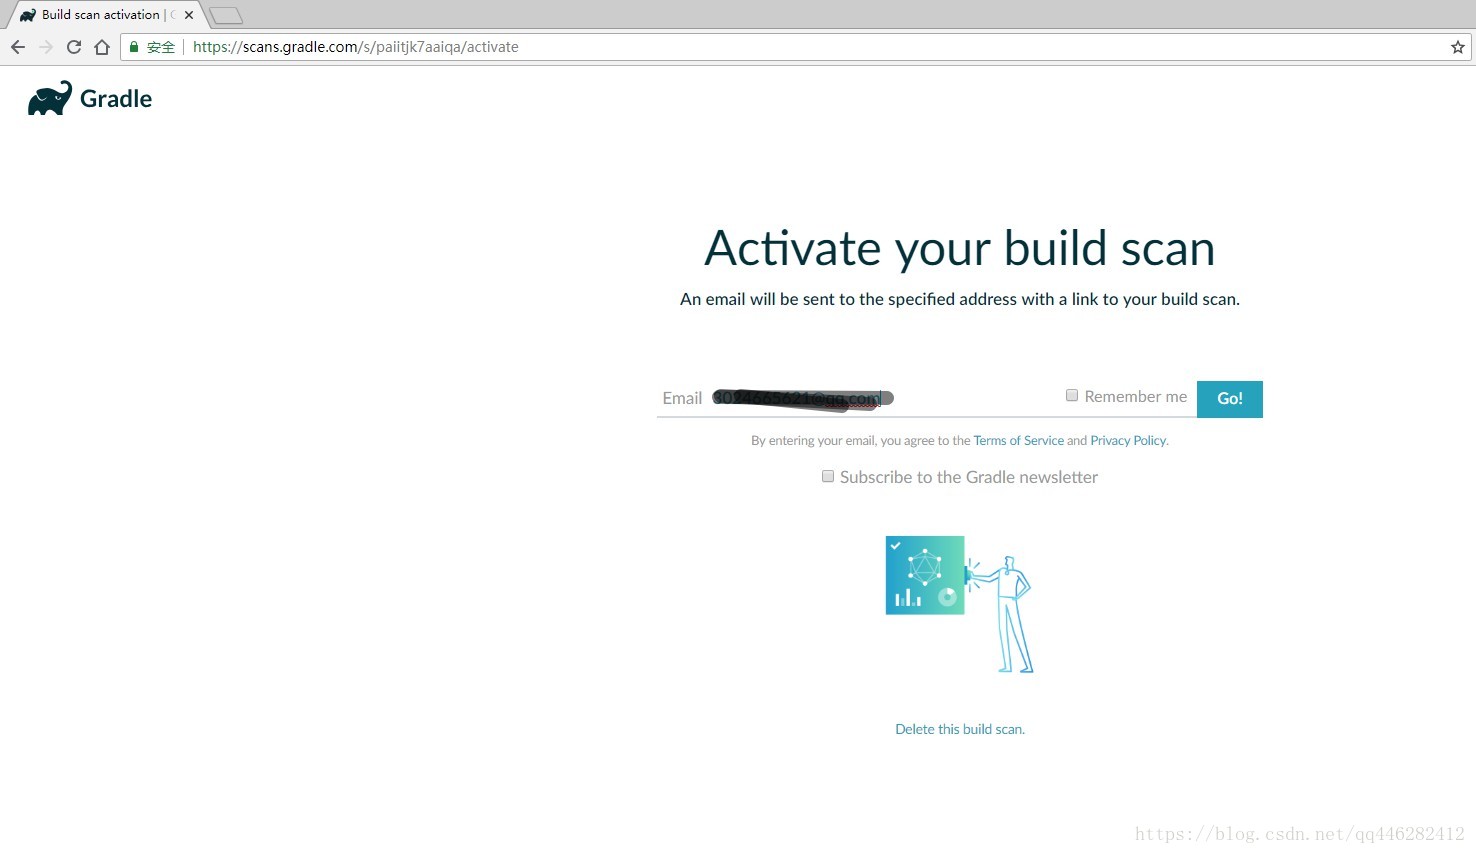Click the Gradle elephant logo
This screenshot has height=854, width=1476.
[50, 98]
